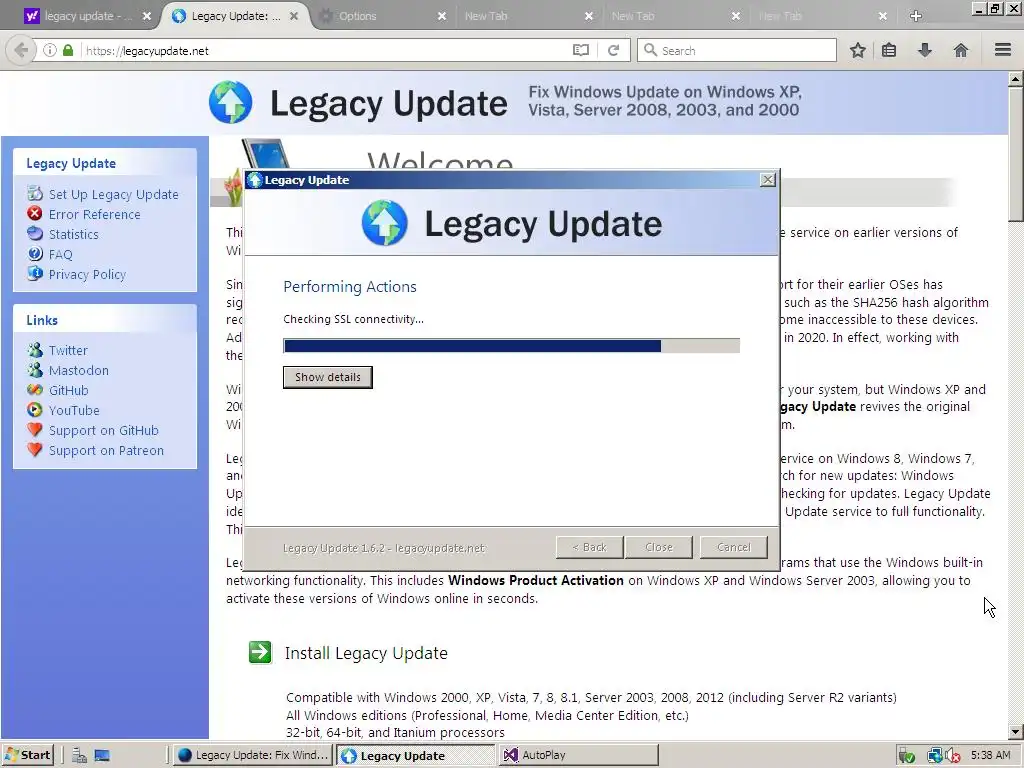Switch to Legacy Update installer taskbar item

point(415,755)
